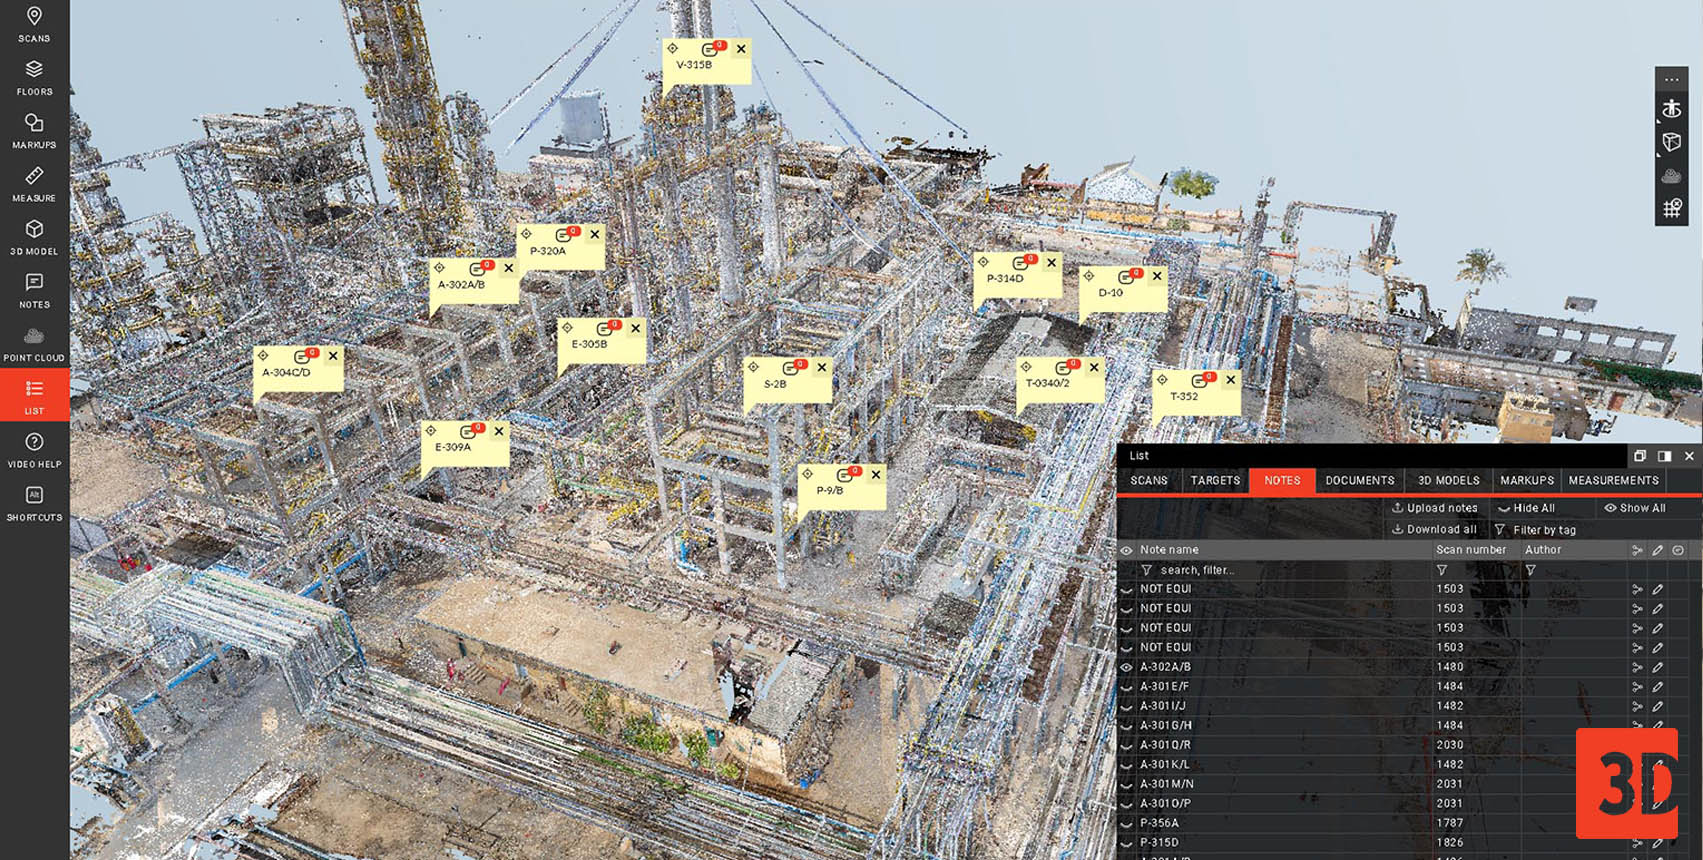Show the hidden A-301E/F note

pyautogui.click(x=1126, y=687)
